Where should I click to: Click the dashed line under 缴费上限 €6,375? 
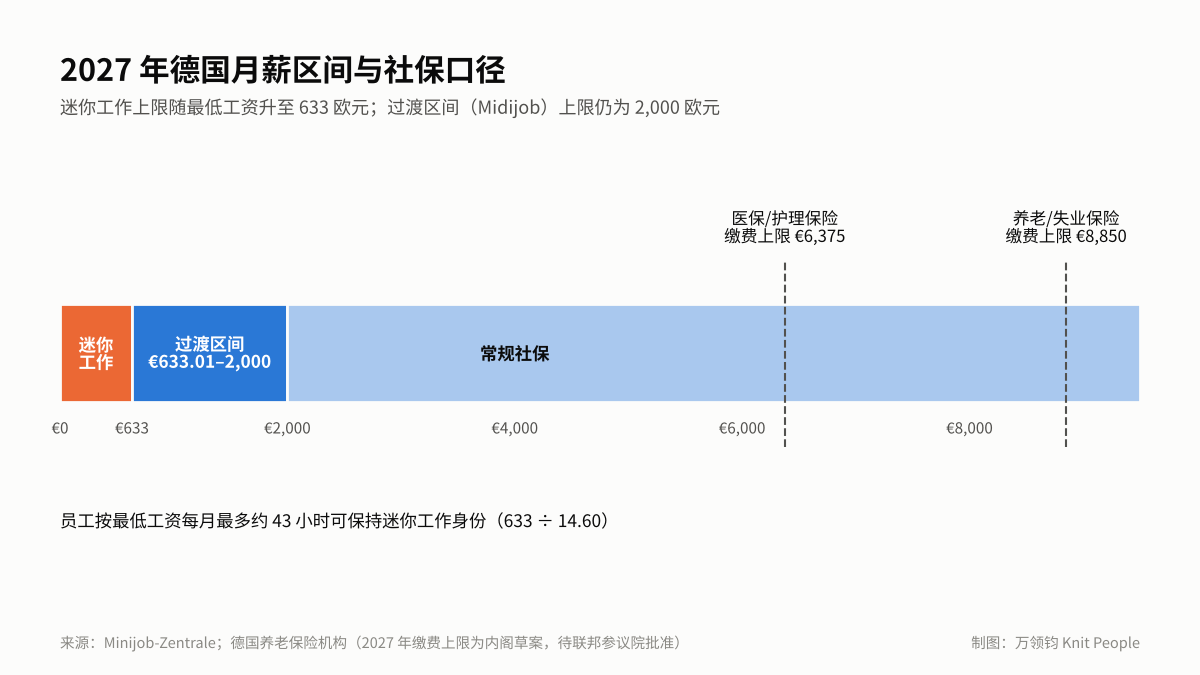coord(785,354)
